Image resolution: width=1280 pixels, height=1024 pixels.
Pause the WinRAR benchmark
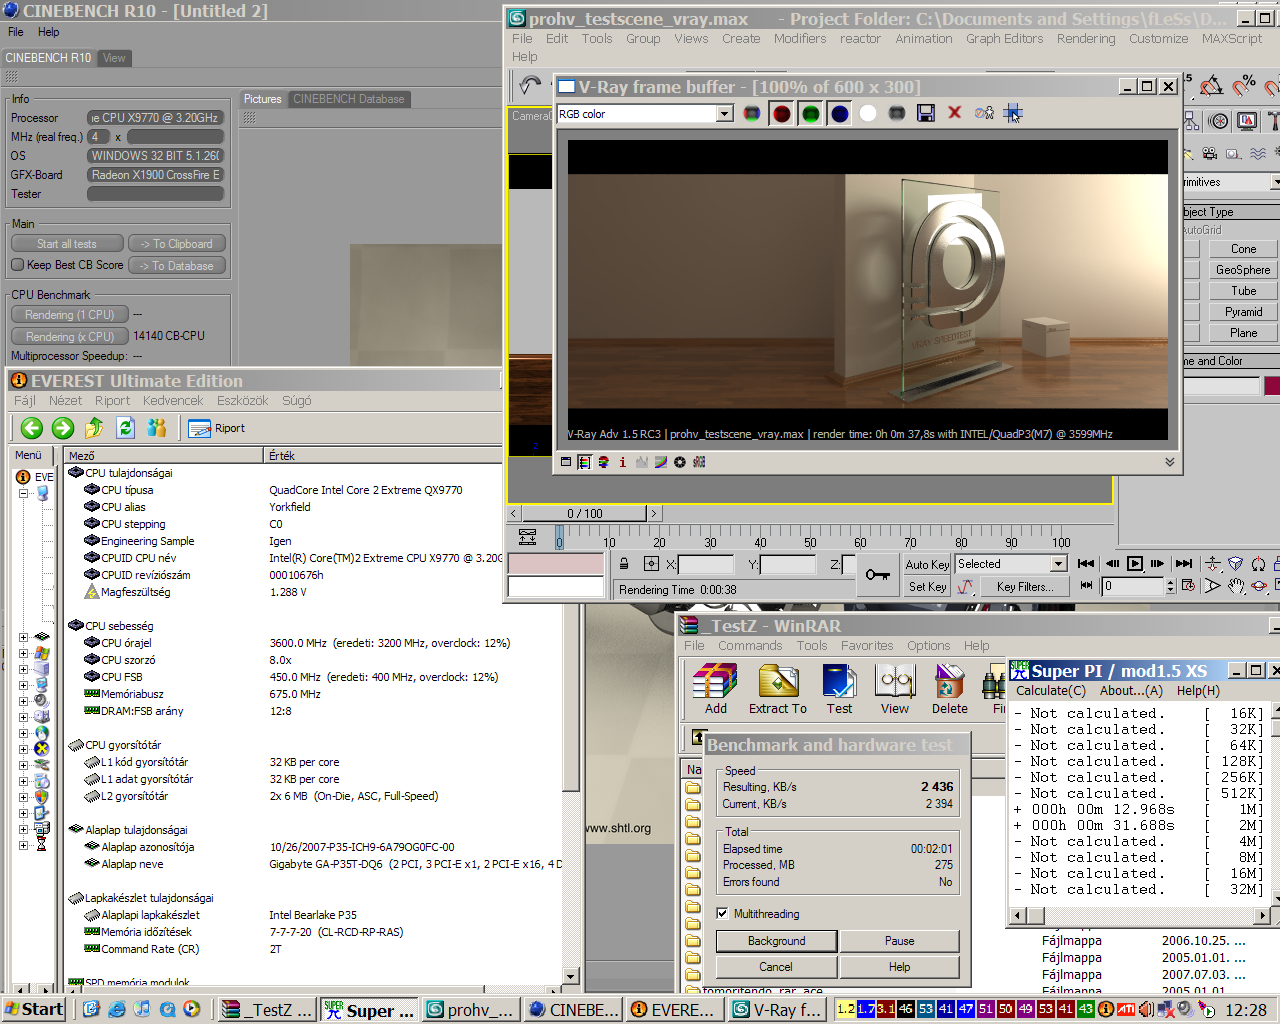point(899,941)
